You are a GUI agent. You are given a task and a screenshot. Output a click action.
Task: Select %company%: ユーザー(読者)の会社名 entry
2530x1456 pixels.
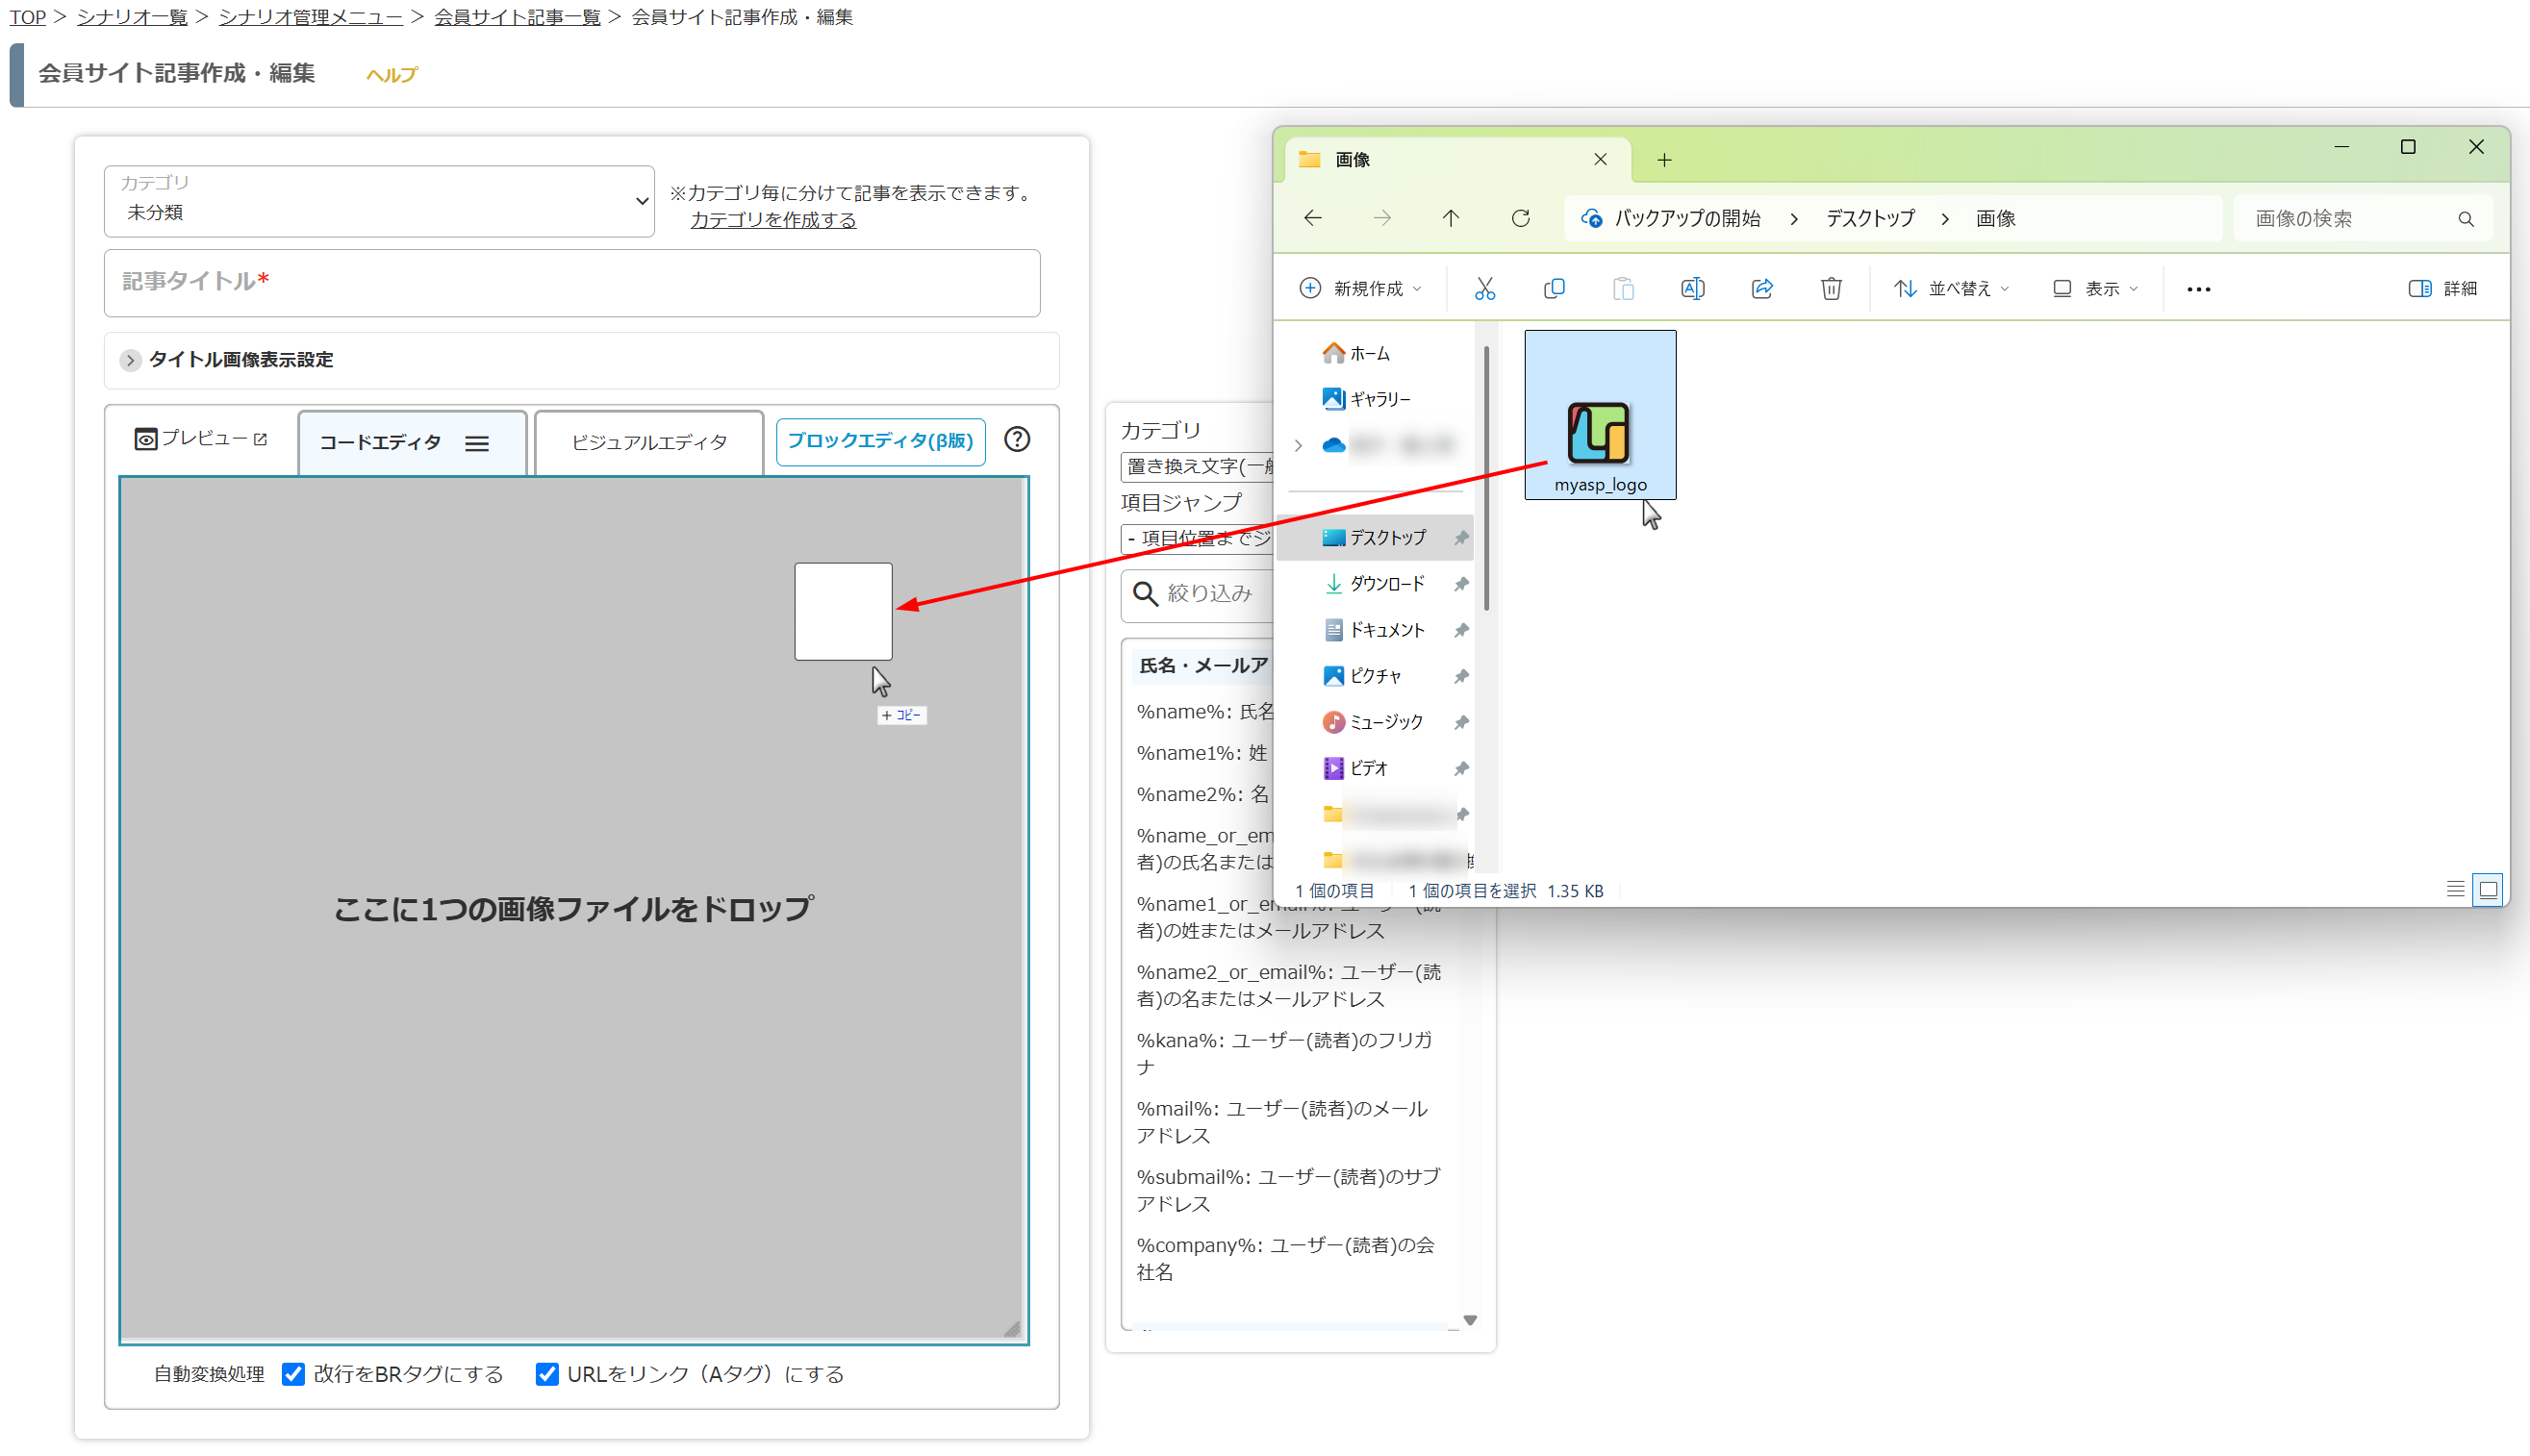1284,1258
